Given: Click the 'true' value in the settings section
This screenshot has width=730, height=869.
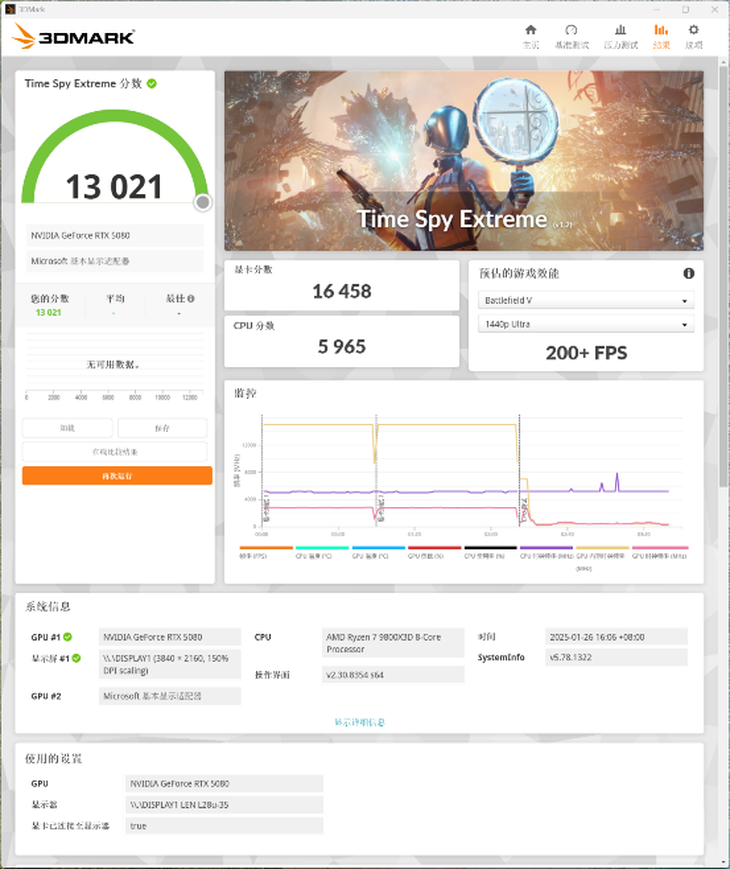Looking at the screenshot, I should [224, 826].
